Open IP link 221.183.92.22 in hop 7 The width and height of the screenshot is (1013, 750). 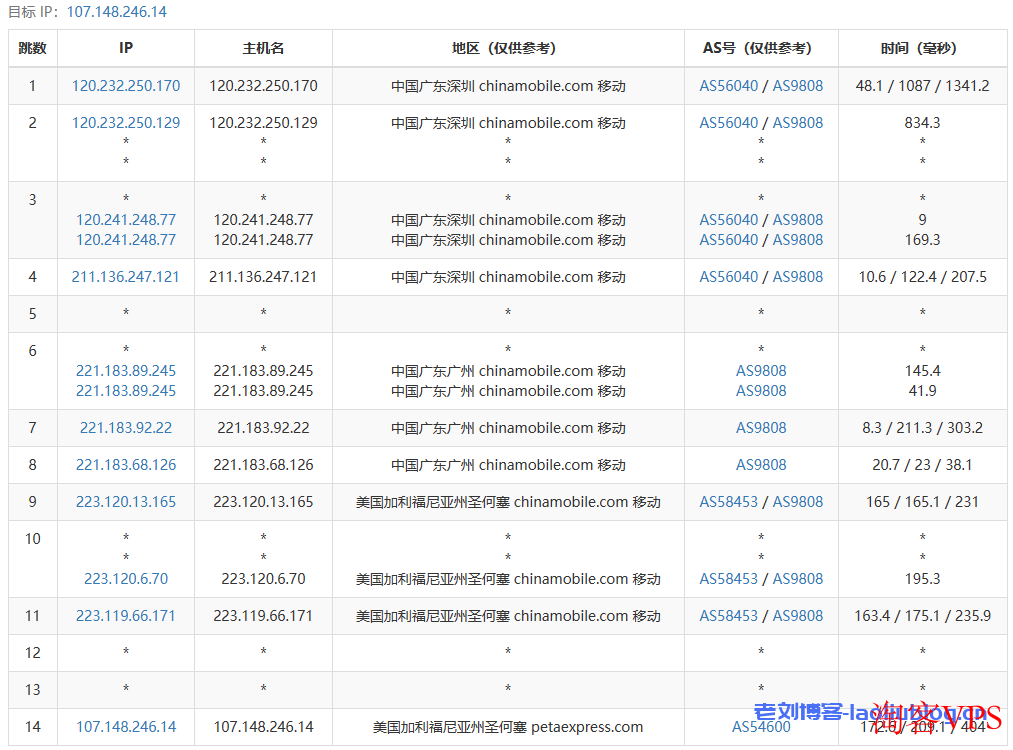click(126, 428)
